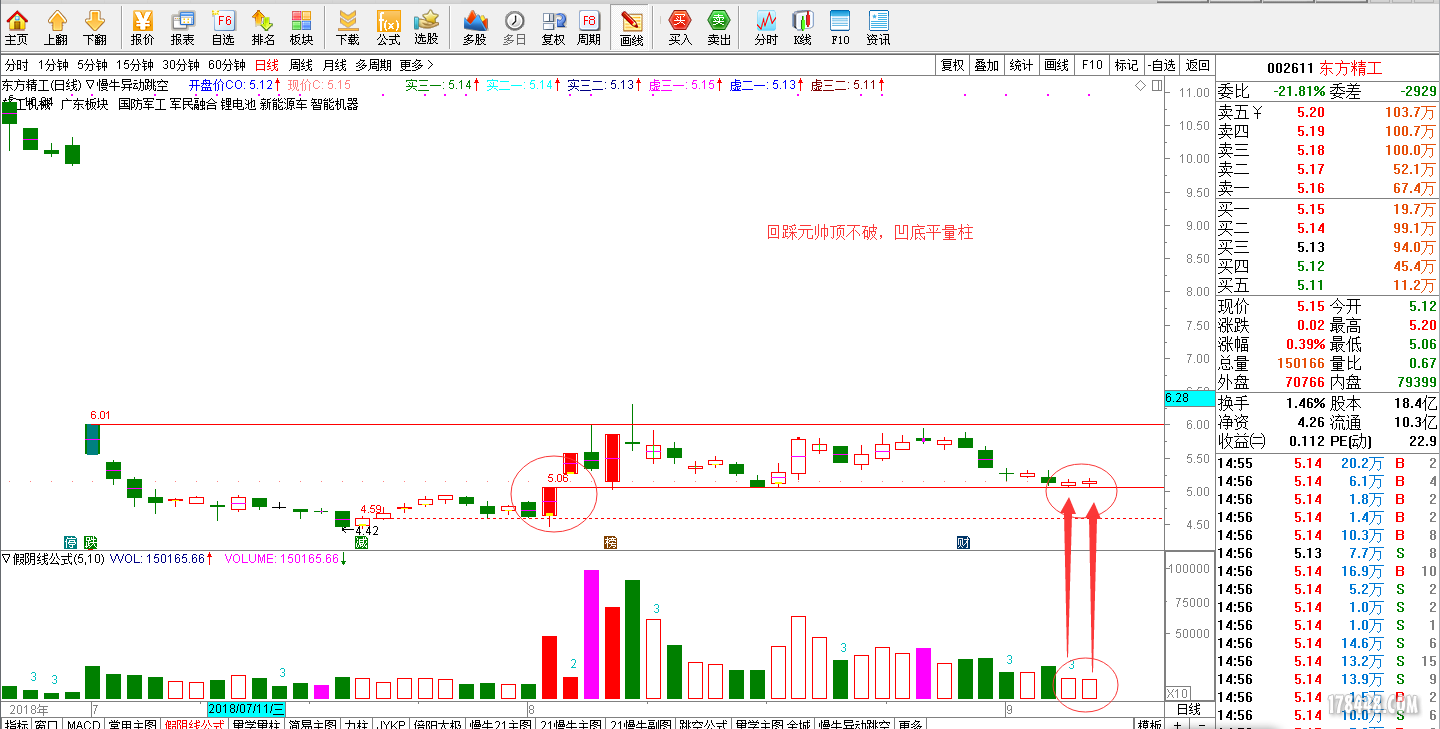1440x729 pixels.
Task: Select the 30分钟 period
Action: click(182, 65)
